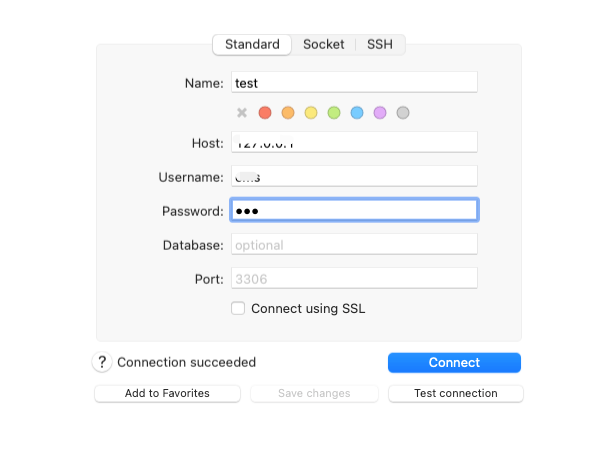Click into the Name field
601x454 pixels.
[354, 83]
